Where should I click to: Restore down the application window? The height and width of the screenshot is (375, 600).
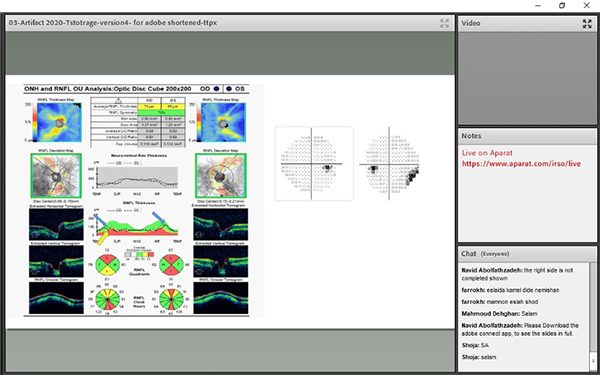point(562,5)
